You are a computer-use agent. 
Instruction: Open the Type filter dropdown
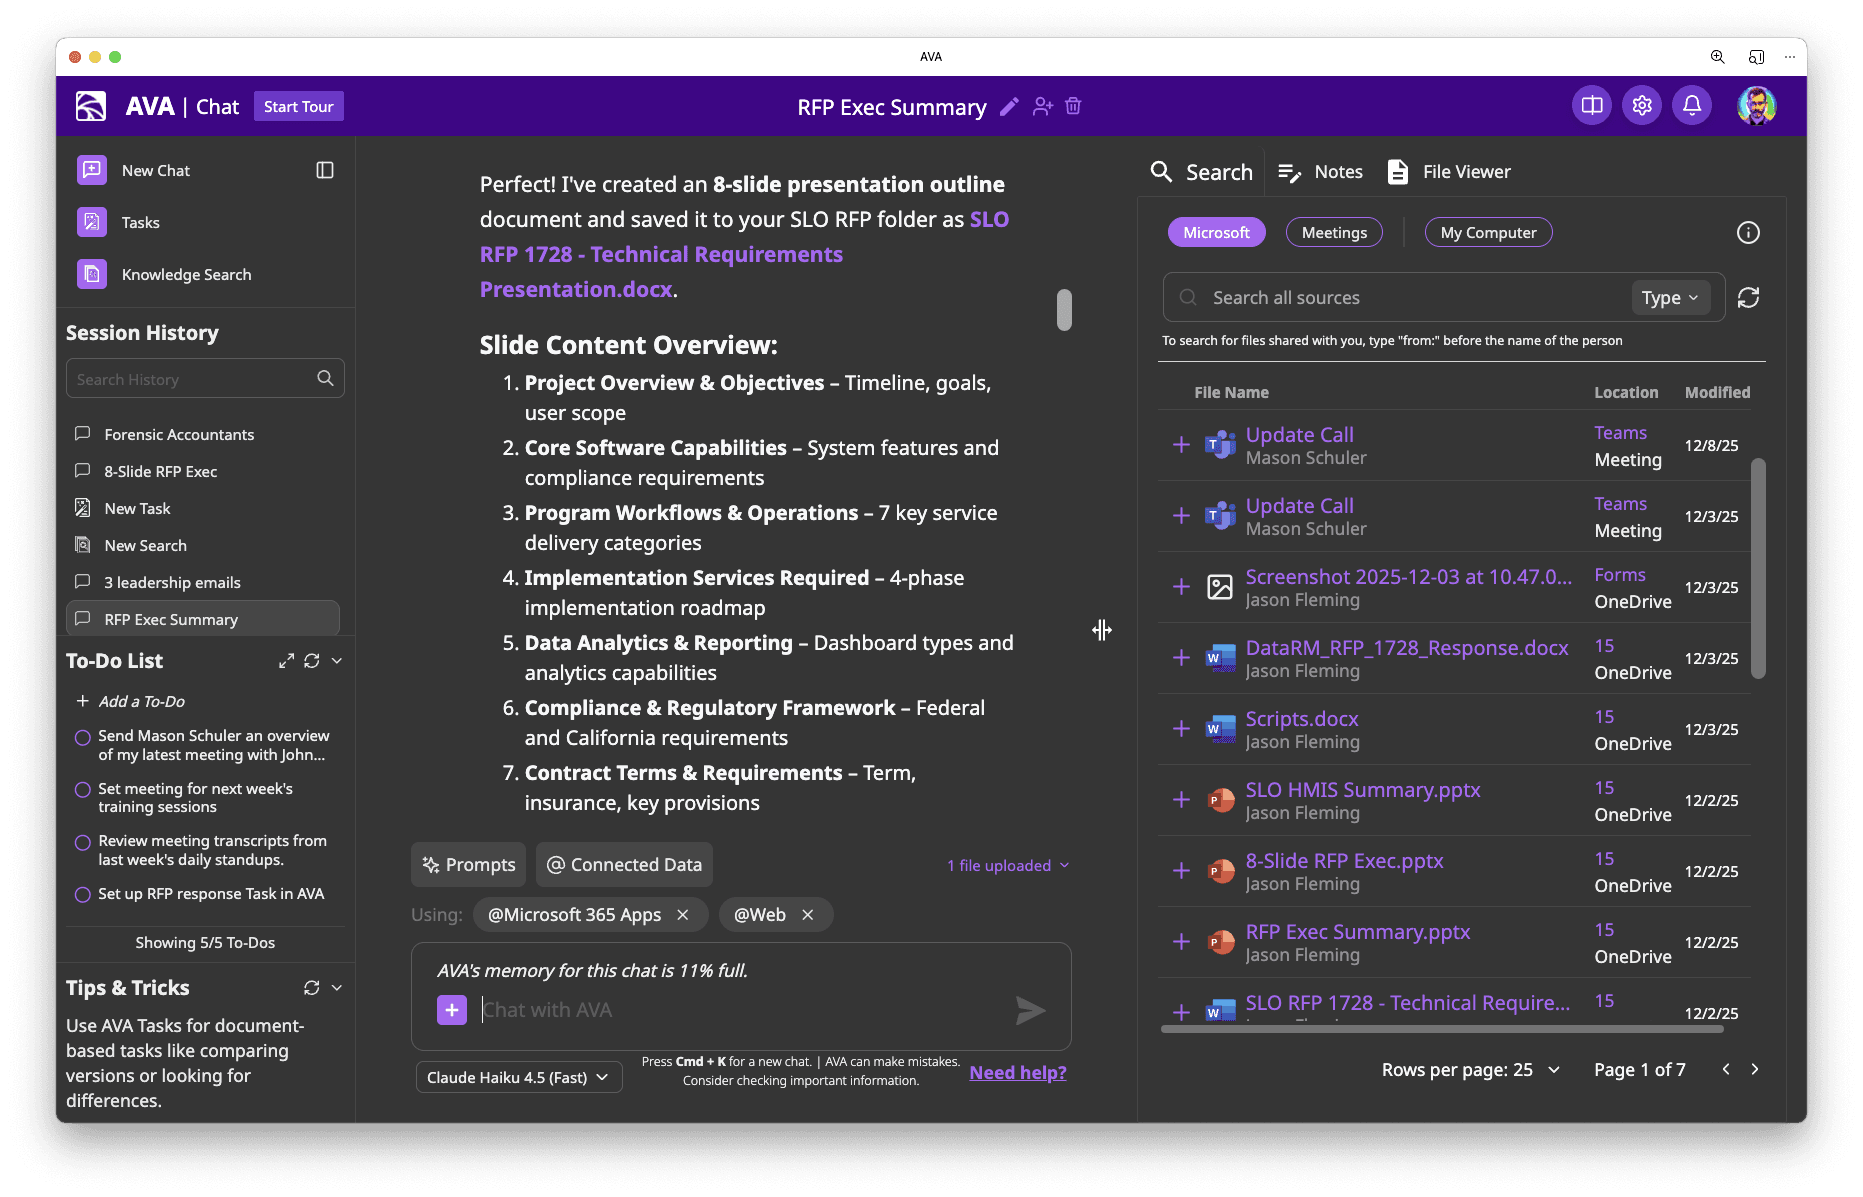(1670, 297)
